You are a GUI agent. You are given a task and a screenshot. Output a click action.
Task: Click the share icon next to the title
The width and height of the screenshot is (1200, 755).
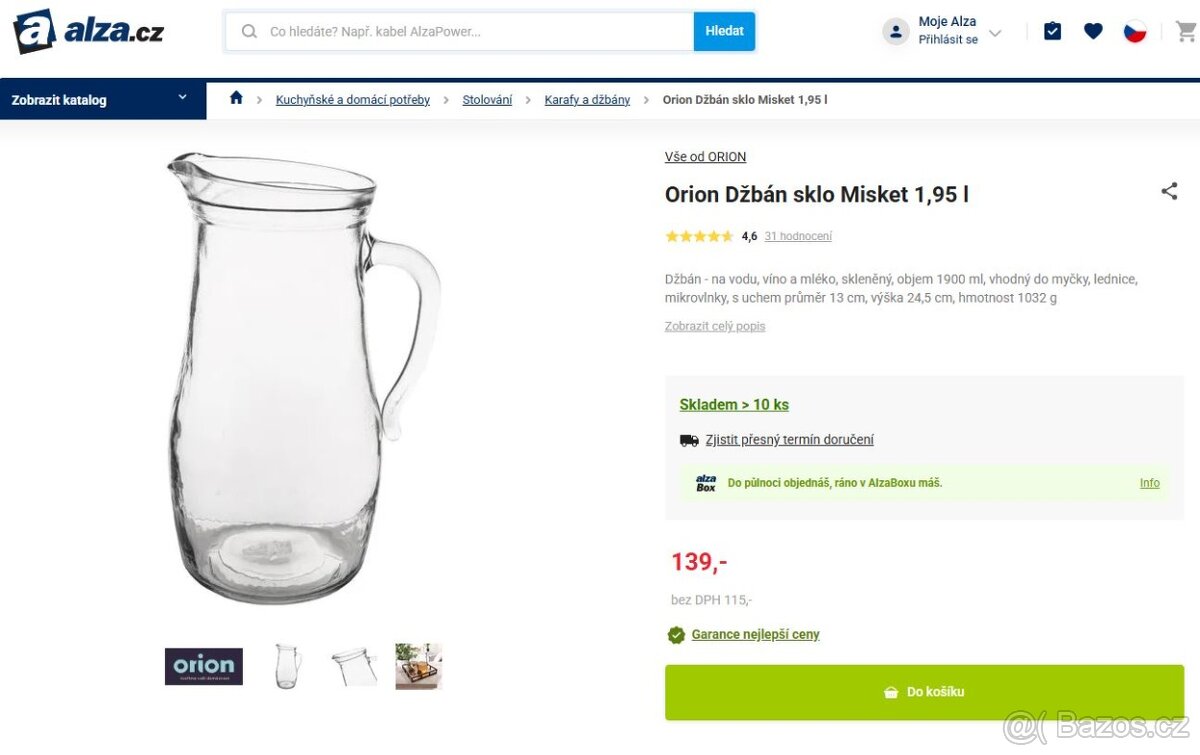click(x=1169, y=191)
